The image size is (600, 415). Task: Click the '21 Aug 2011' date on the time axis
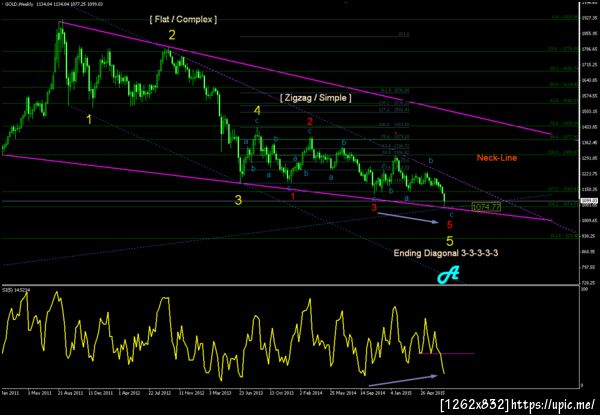(70, 393)
